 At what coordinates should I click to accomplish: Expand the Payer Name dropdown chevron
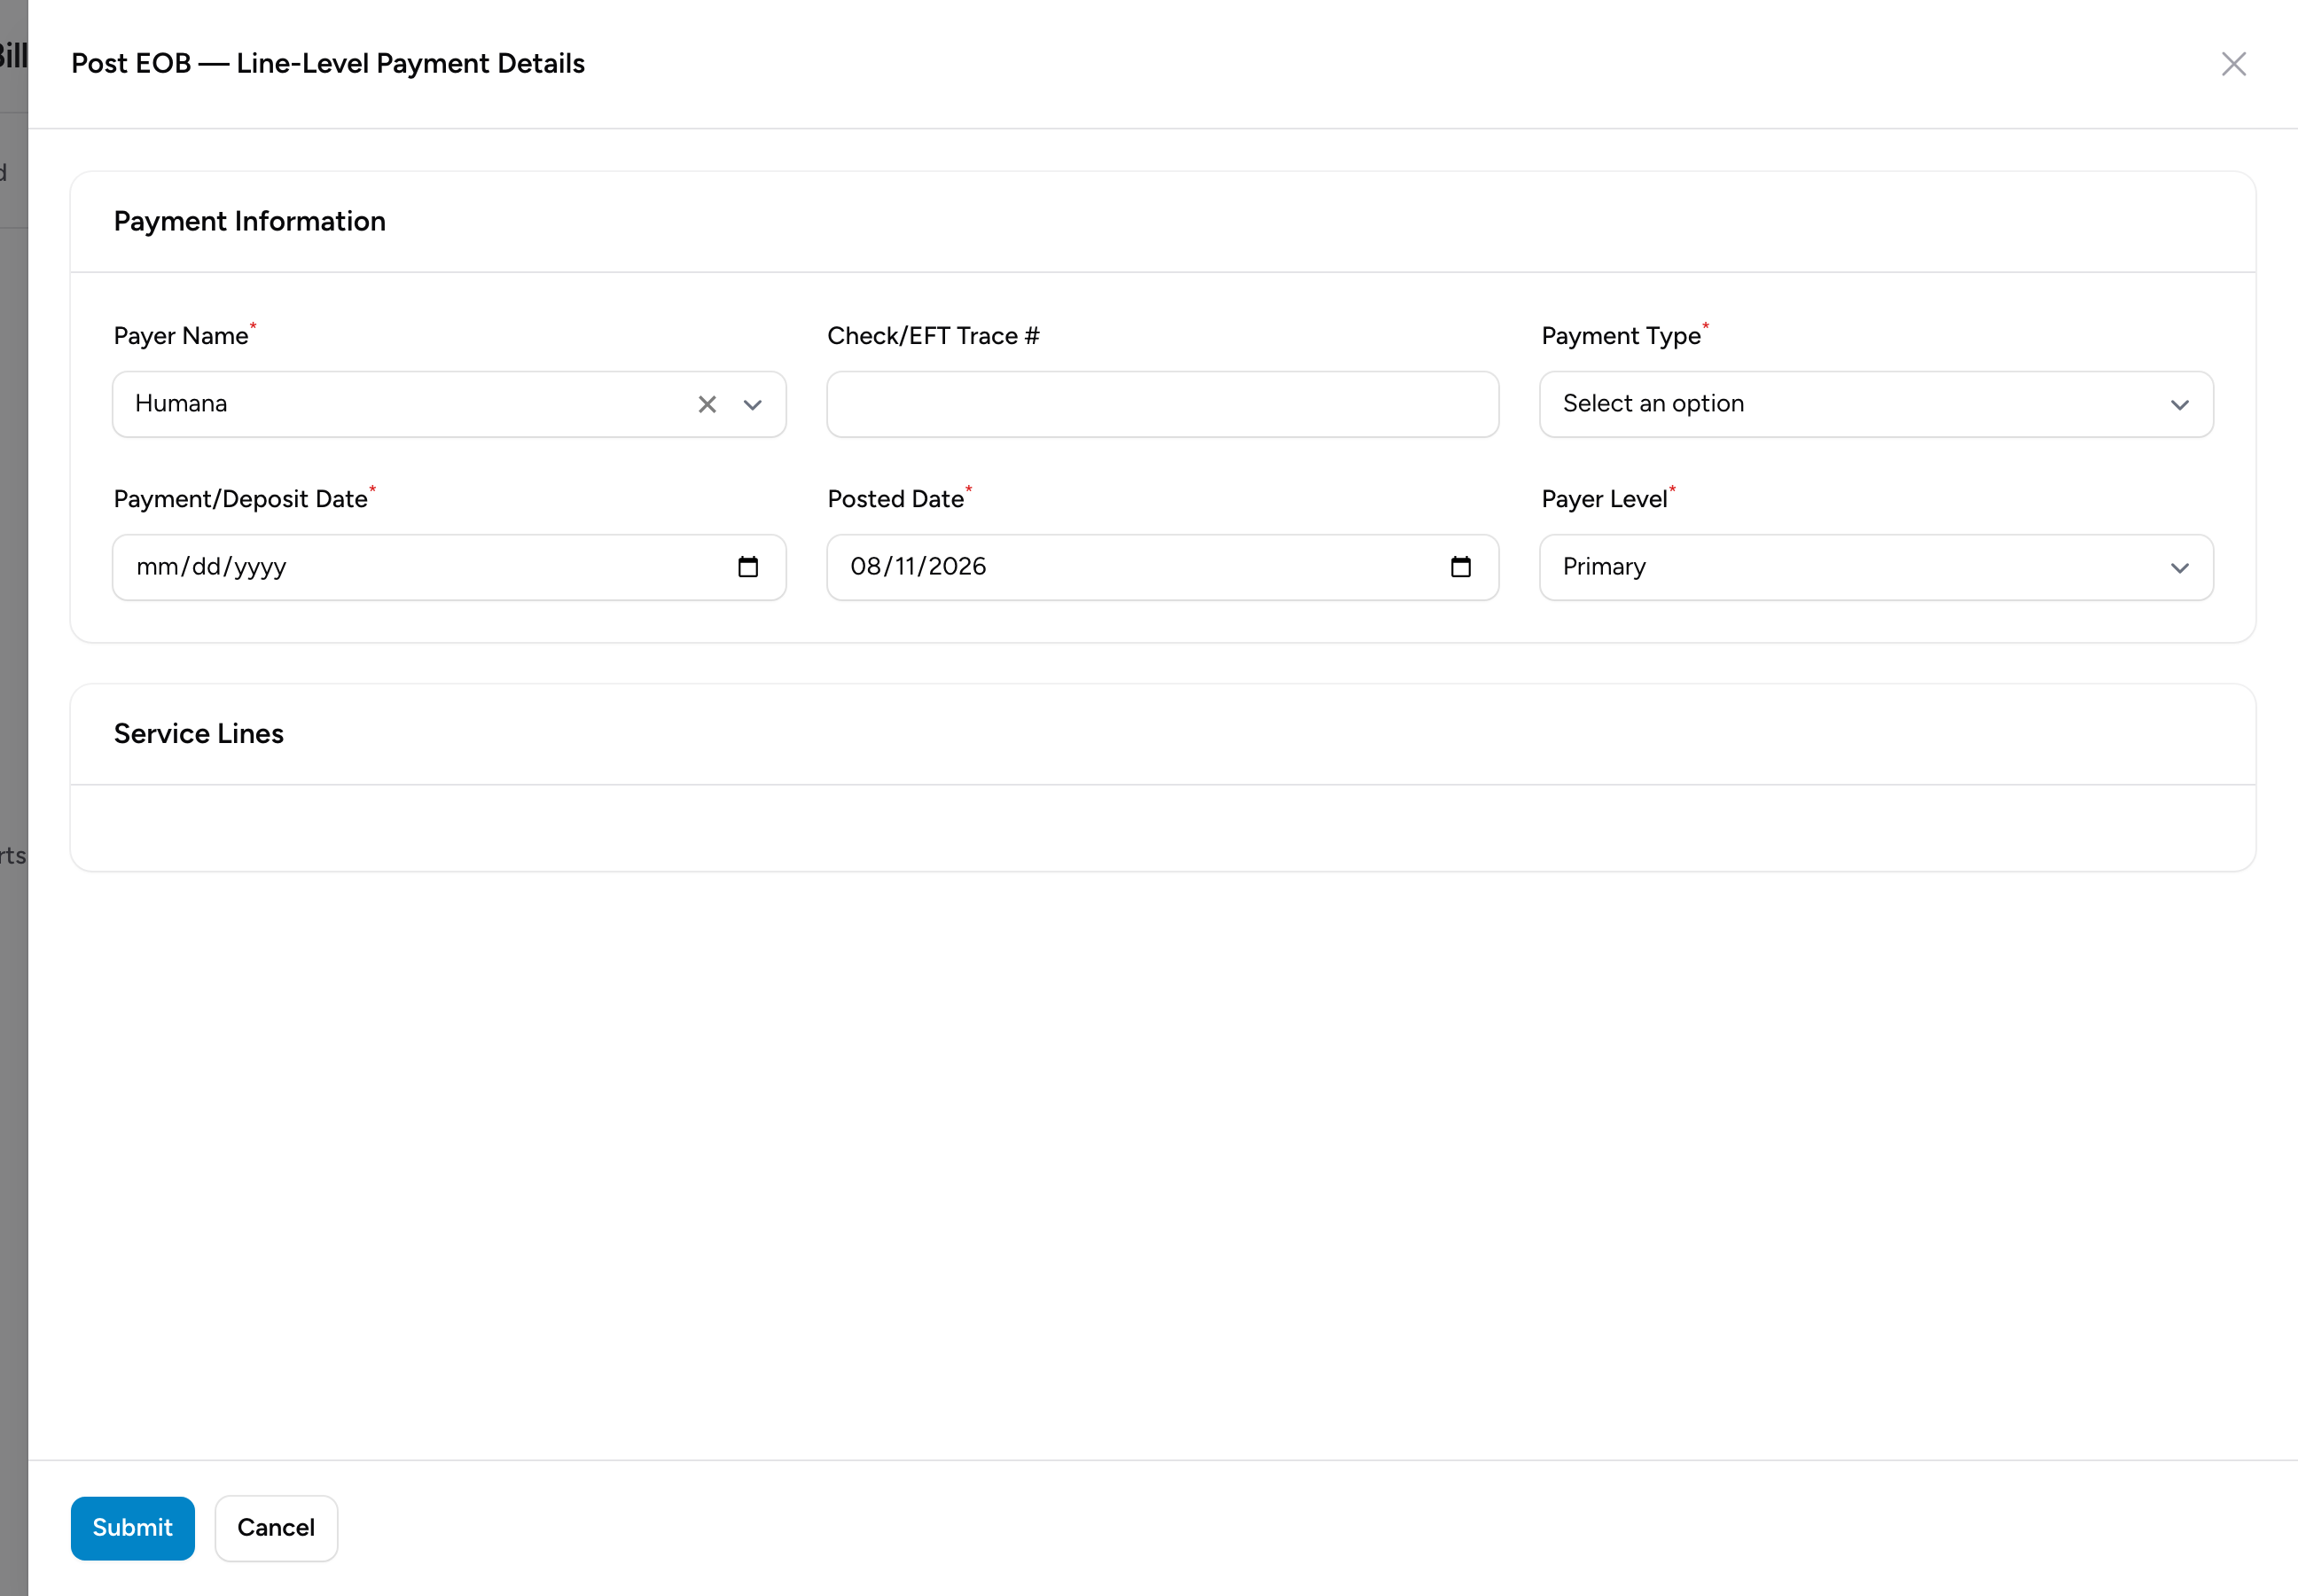(x=753, y=405)
